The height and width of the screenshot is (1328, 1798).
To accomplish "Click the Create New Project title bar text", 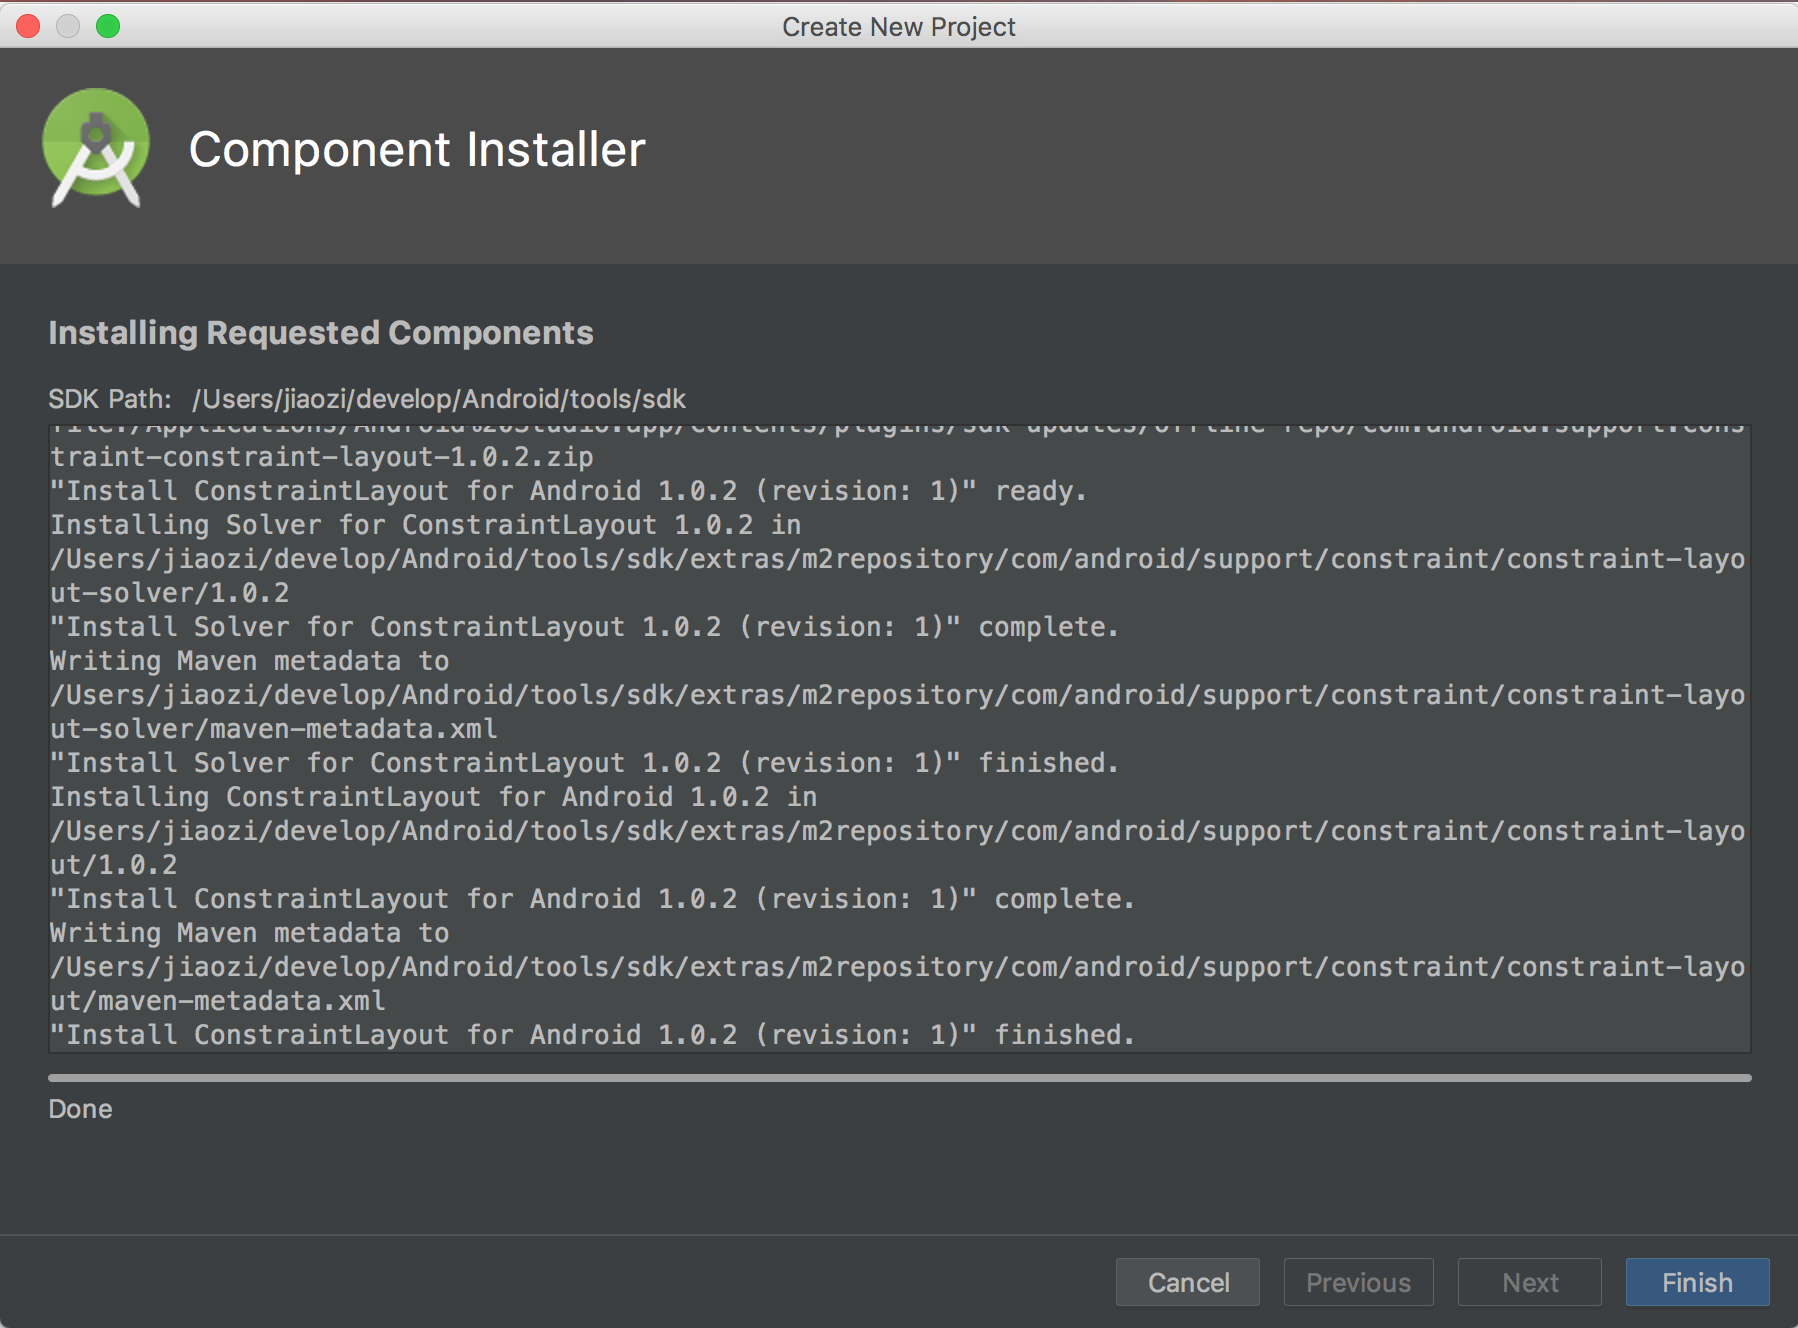I will coord(898,27).
